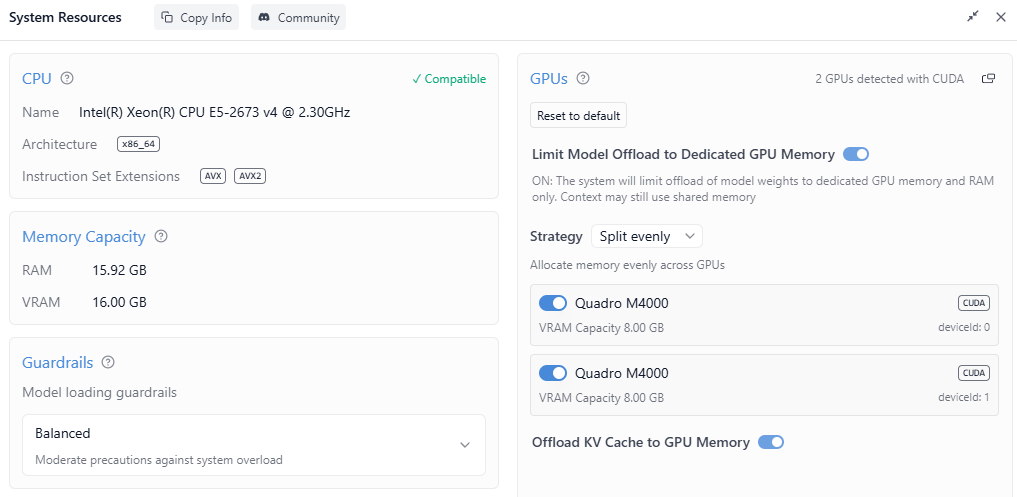
Task: Click the AVX2 instruction set badge
Action: point(250,176)
